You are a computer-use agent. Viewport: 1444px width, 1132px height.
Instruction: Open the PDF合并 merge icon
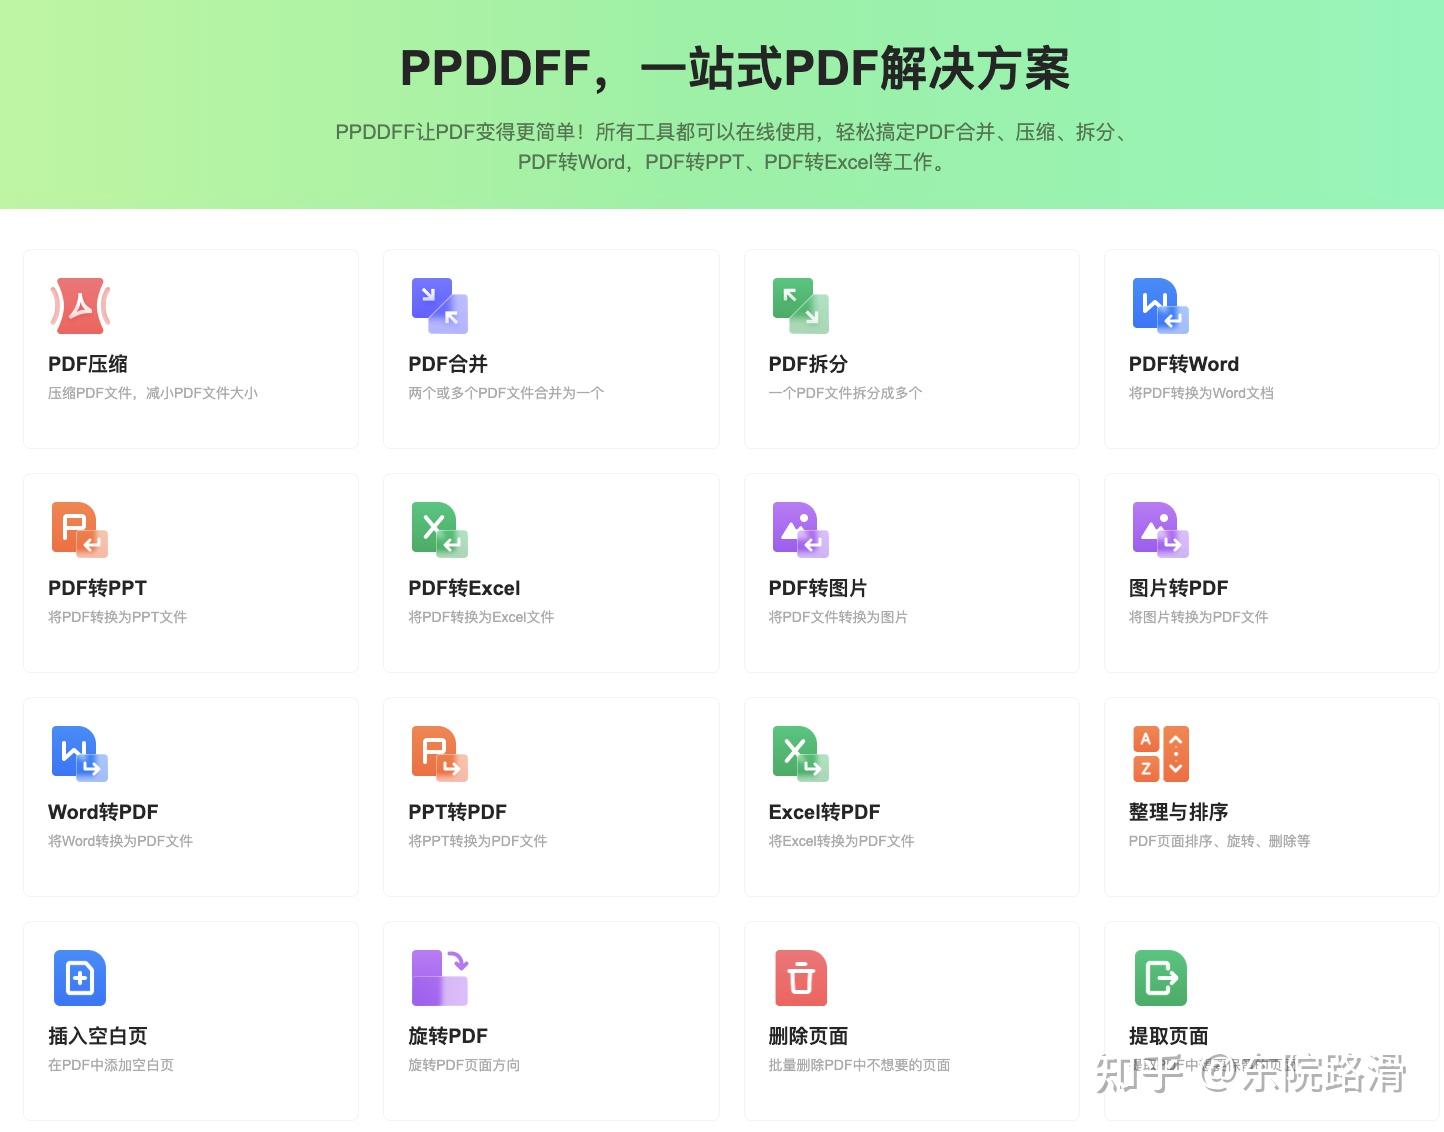point(440,306)
